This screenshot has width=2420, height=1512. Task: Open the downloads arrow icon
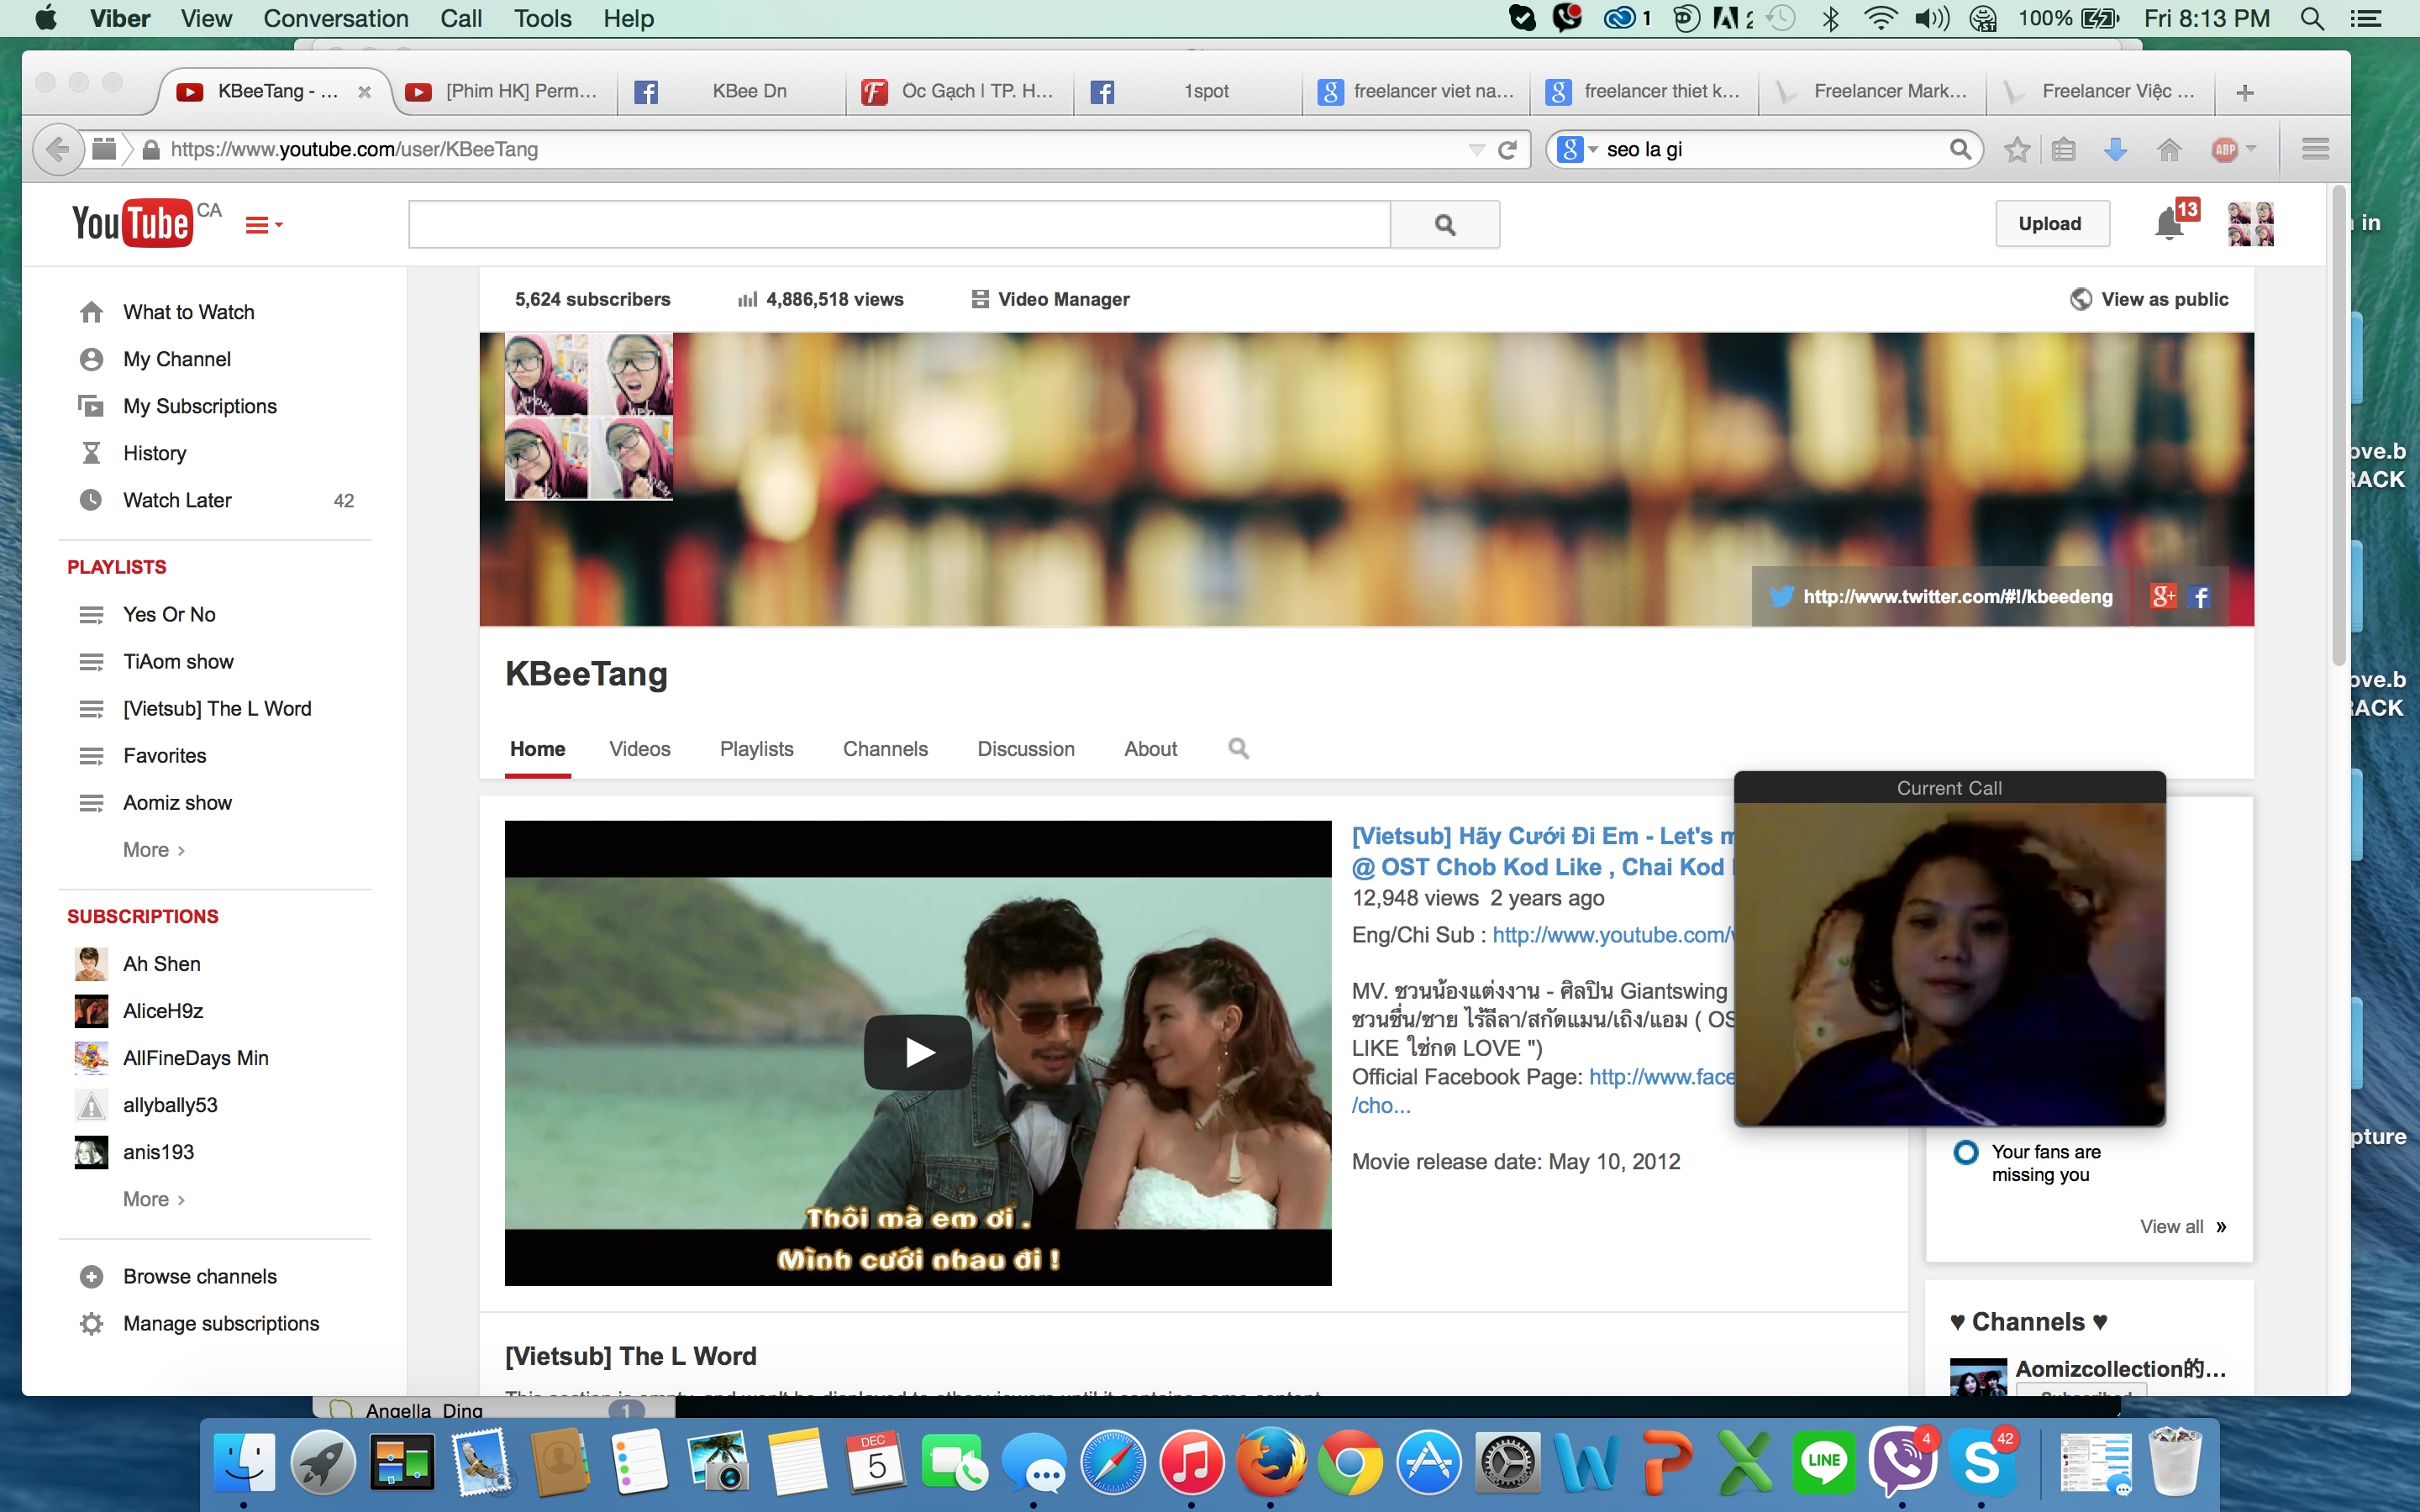[2115, 149]
